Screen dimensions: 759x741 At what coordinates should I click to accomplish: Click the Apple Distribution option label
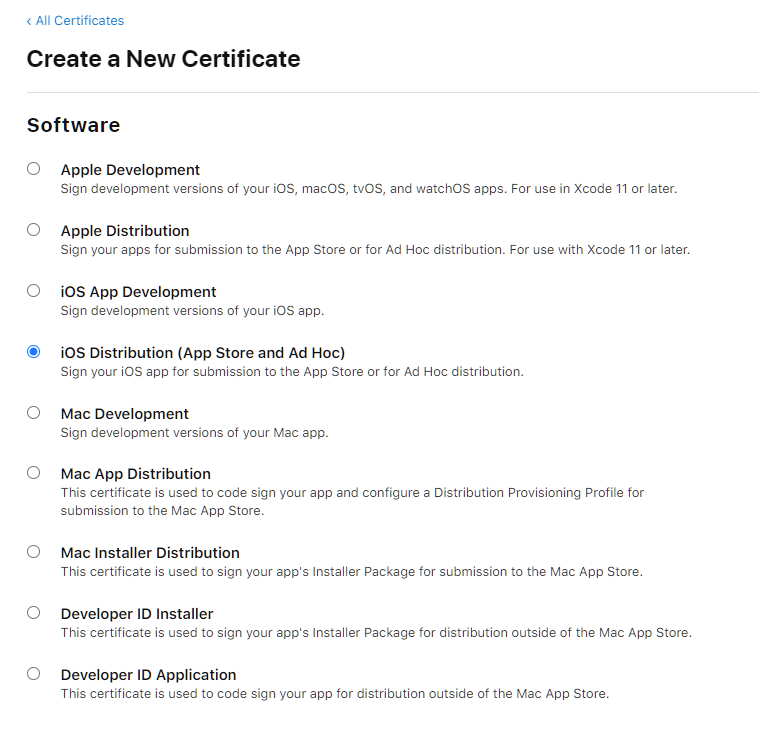coord(125,231)
